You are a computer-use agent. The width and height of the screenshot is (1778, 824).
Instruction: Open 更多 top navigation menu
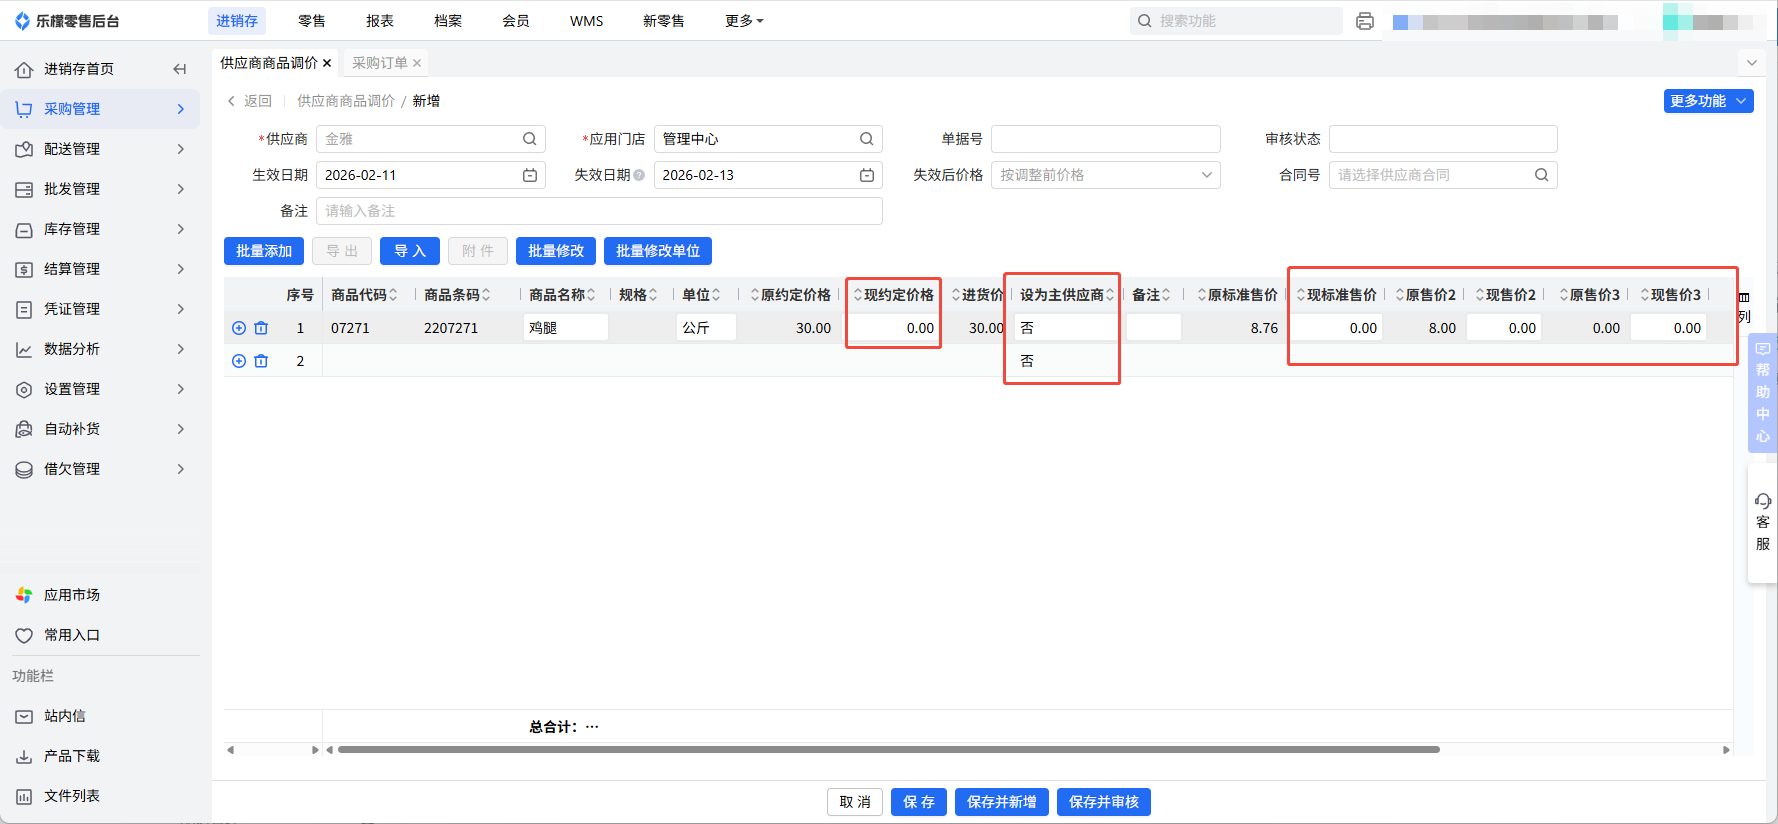(743, 21)
